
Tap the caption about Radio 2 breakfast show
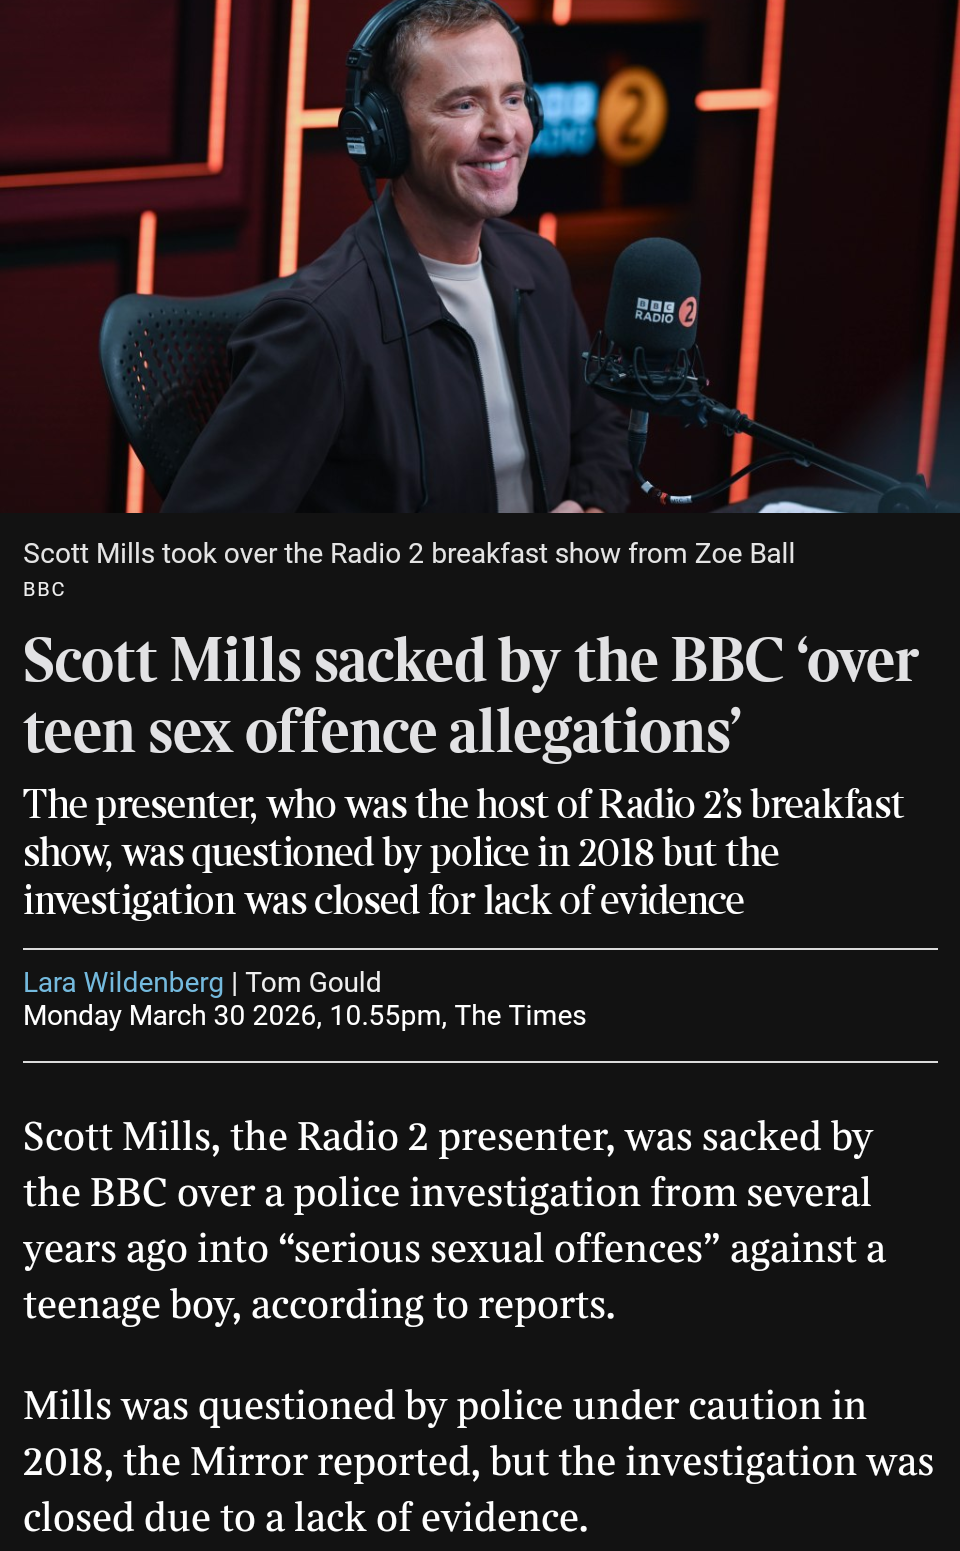pos(409,553)
